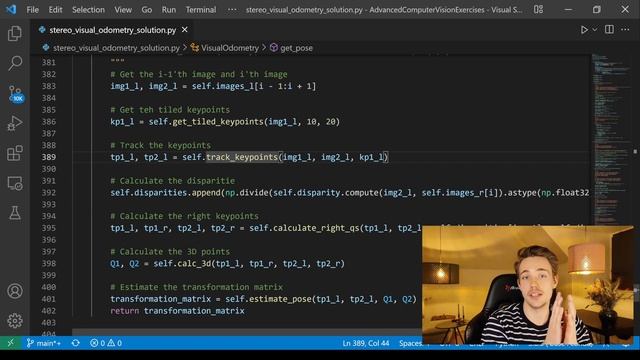Open Source Control view with 10K badge
The width and height of the screenshot is (640, 360).
(x=16, y=94)
